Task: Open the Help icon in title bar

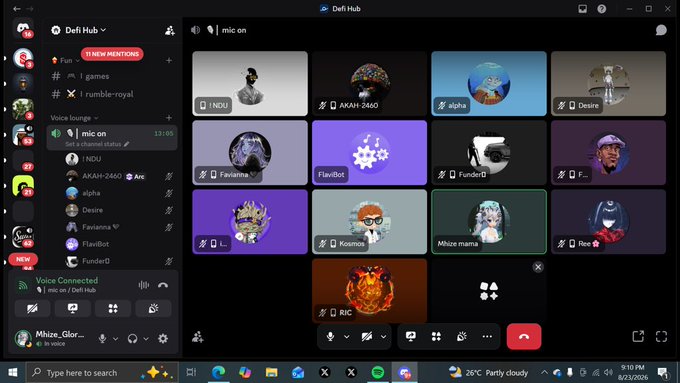Action: [602, 9]
